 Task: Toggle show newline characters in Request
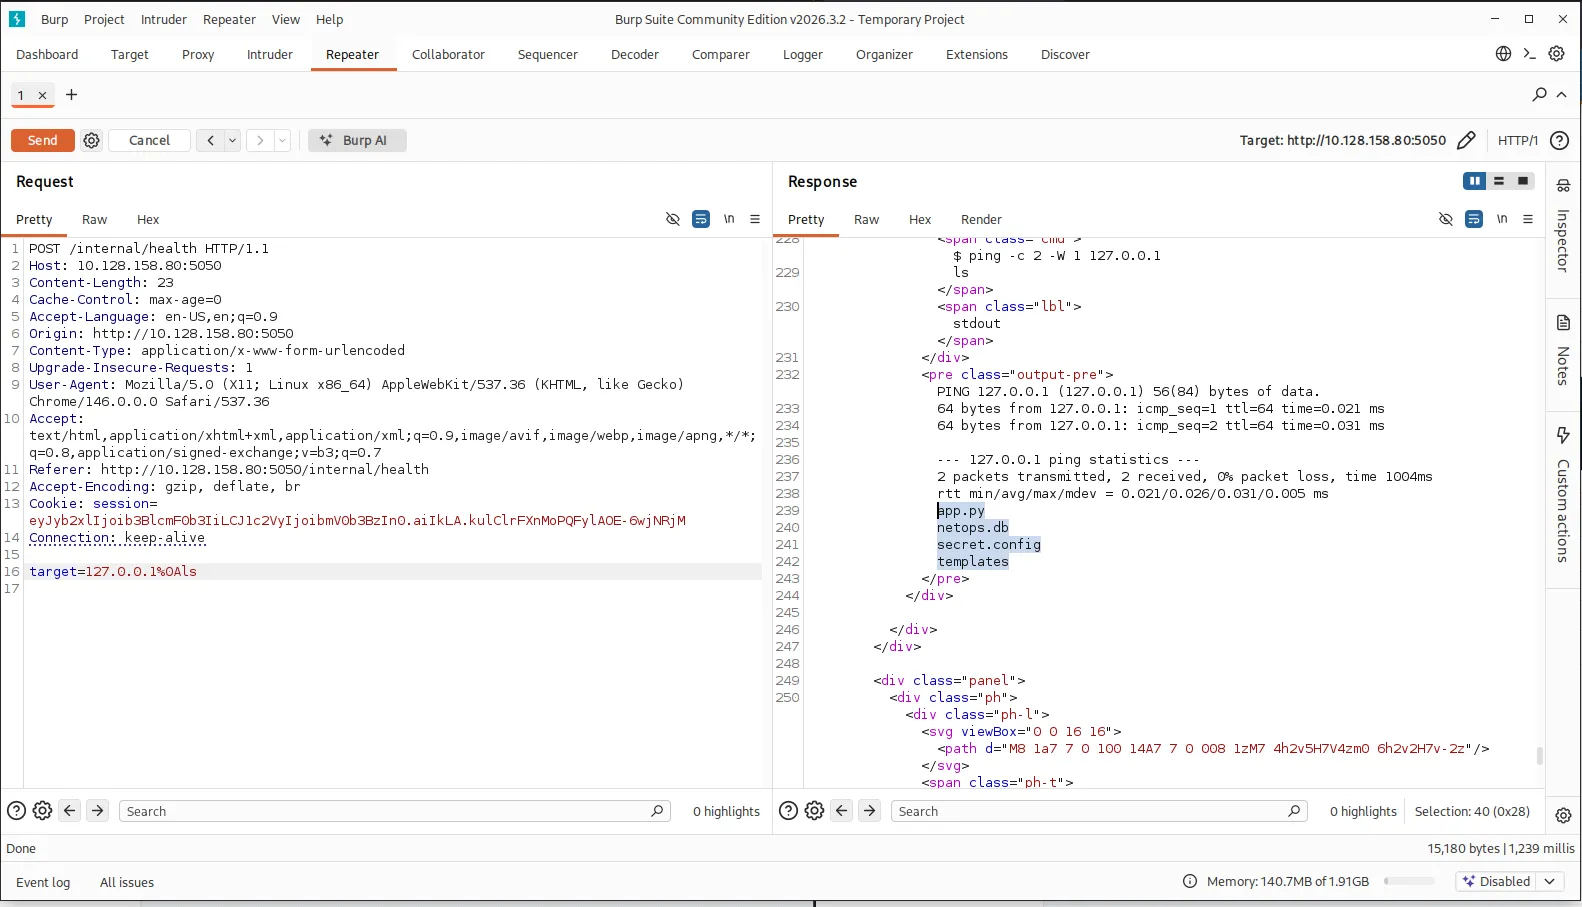[729, 219]
